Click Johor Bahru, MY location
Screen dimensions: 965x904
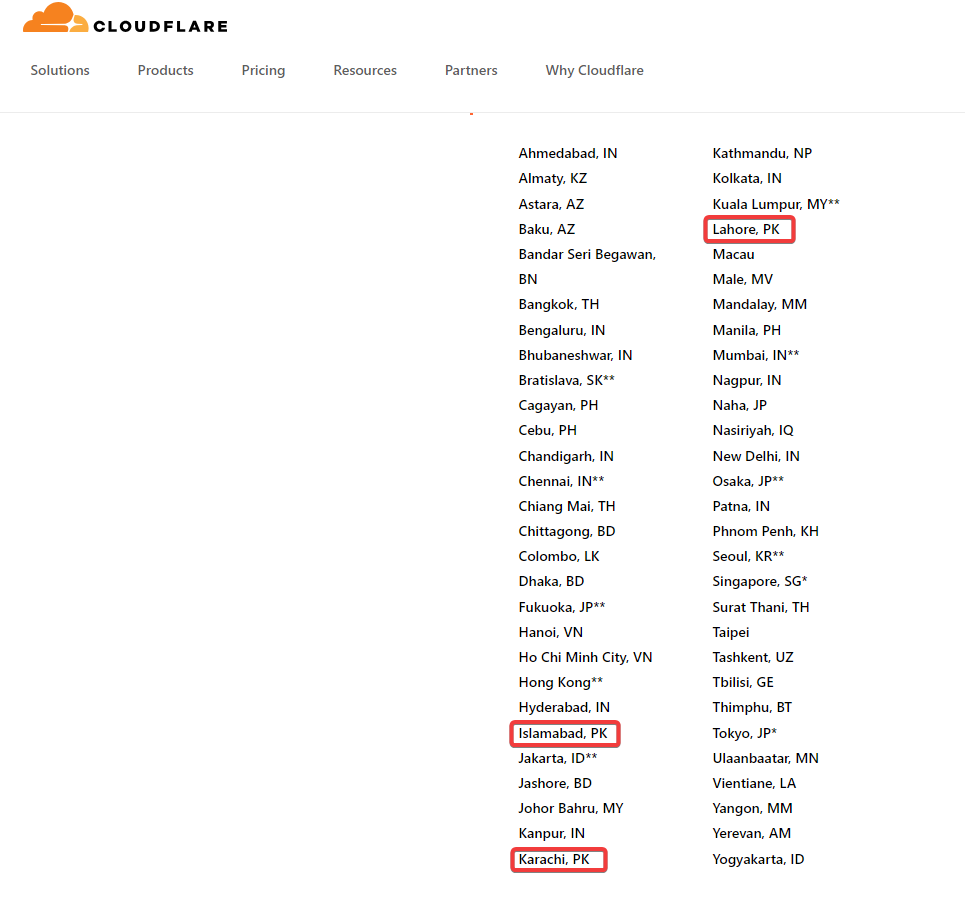(x=571, y=809)
